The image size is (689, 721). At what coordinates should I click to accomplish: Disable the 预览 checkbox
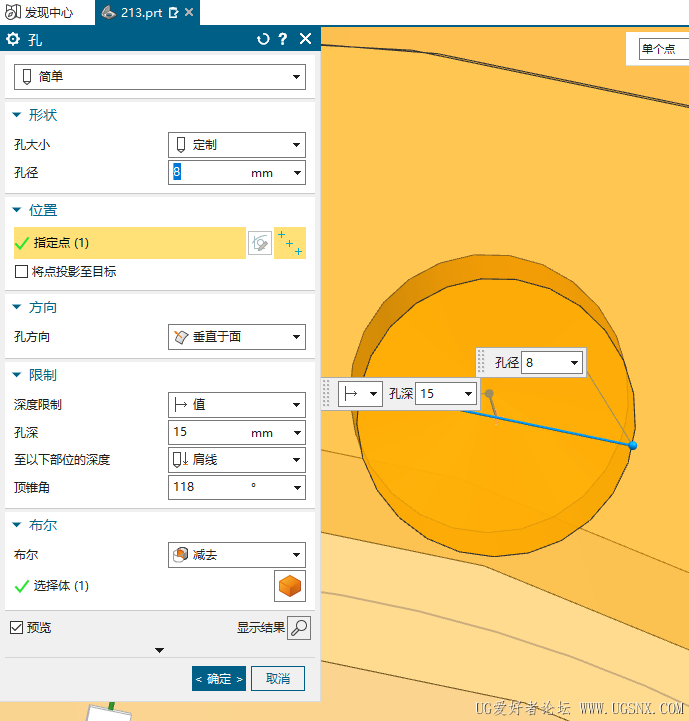tap(17, 627)
